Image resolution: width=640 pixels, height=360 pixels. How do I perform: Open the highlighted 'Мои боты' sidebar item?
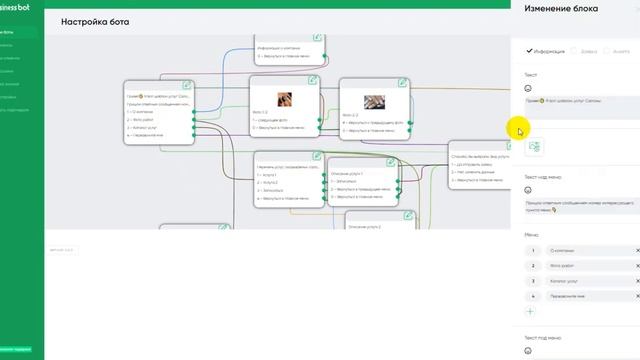click(18, 32)
